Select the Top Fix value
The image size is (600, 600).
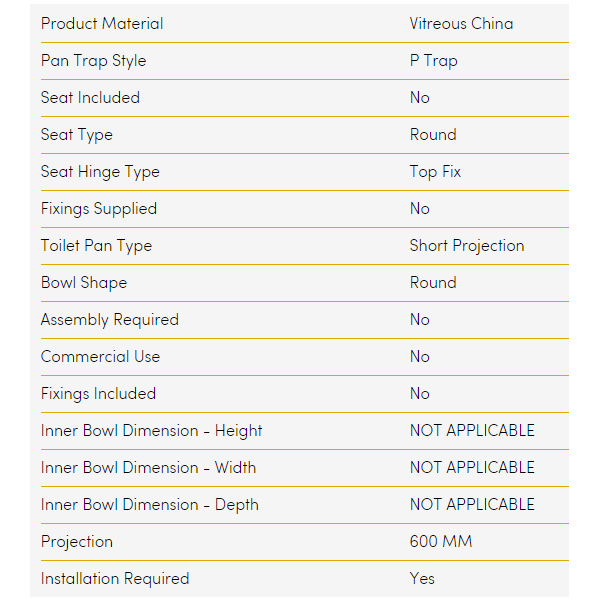coord(435,171)
